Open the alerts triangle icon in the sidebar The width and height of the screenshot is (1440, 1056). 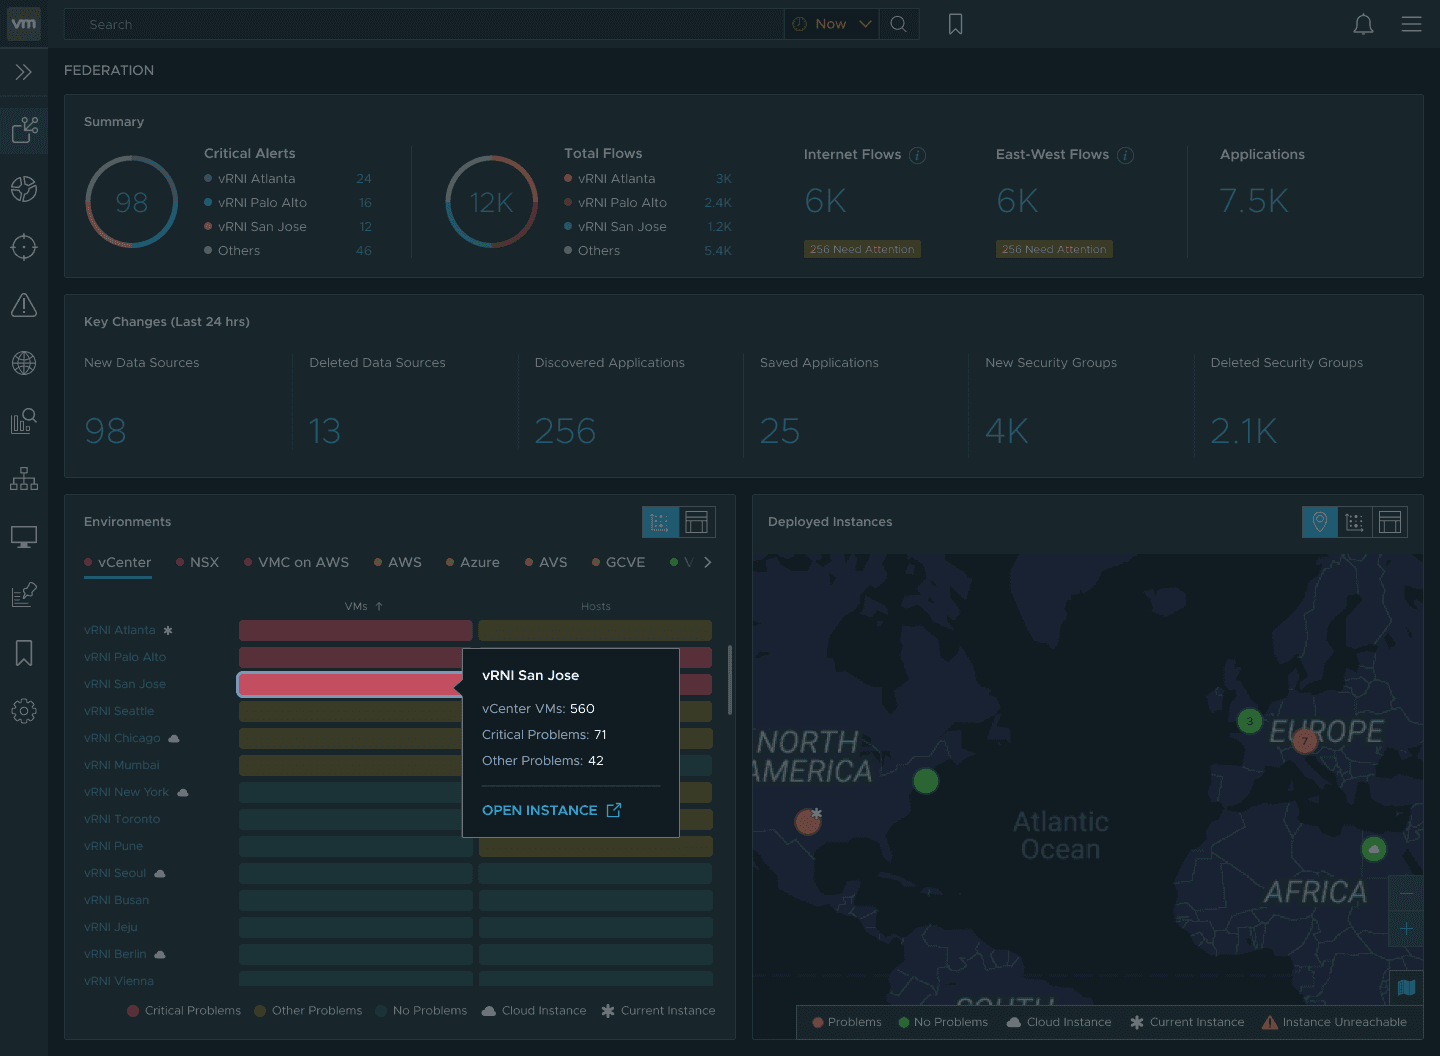[x=24, y=305]
